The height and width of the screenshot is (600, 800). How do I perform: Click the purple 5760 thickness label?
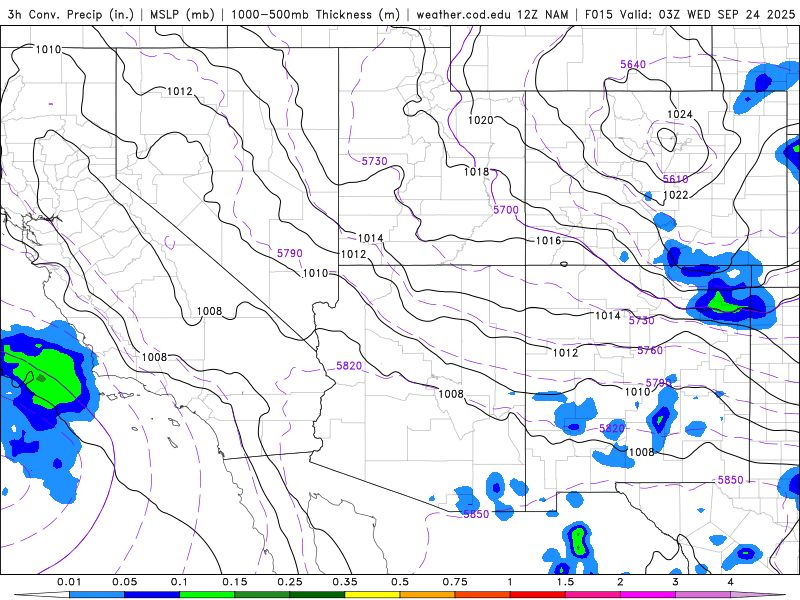(x=649, y=351)
